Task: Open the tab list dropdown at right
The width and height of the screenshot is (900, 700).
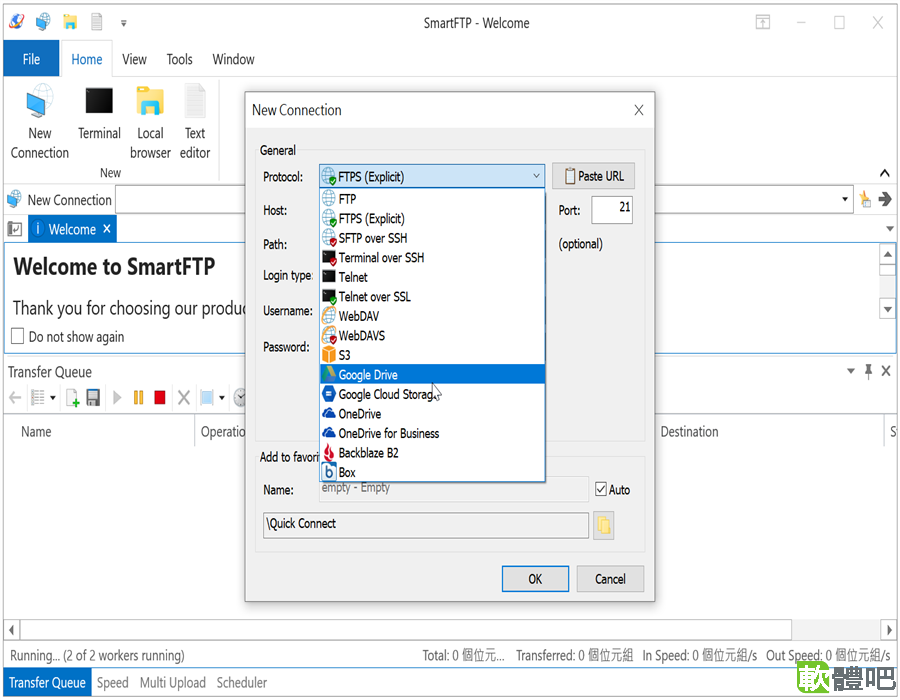Action: pyautogui.click(x=890, y=229)
